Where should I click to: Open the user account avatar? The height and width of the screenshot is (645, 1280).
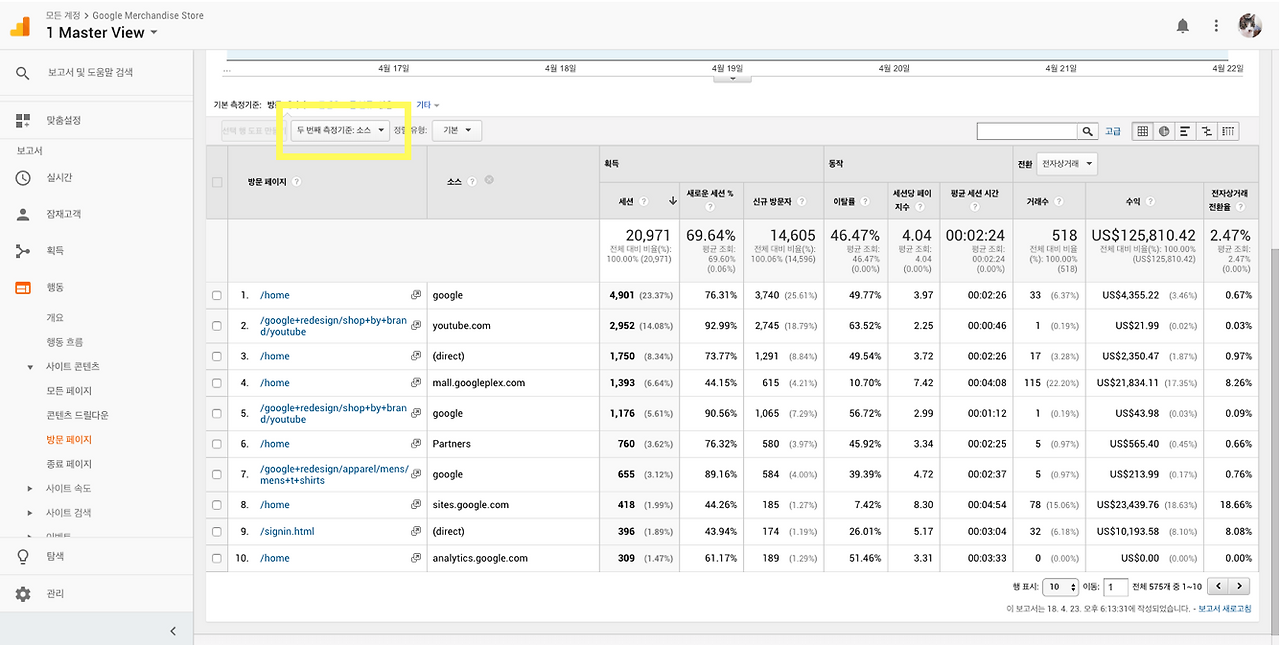tap(1250, 26)
